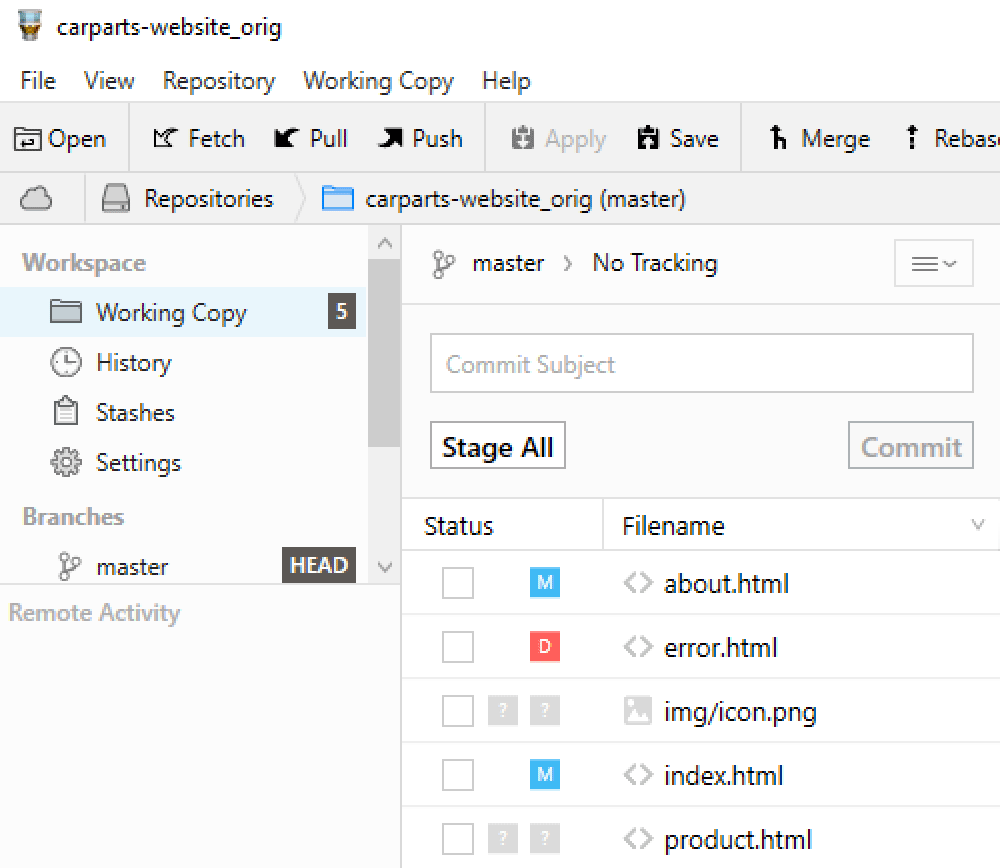Screen dimensions: 1000x868
Task: Tick the checkbox for index.html
Action: coord(457,774)
